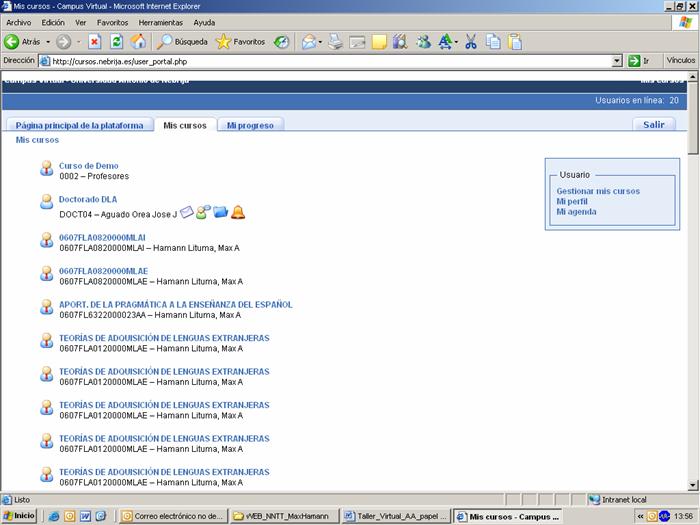Open the Mi agenda link
700x525 pixels.
tap(576, 212)
